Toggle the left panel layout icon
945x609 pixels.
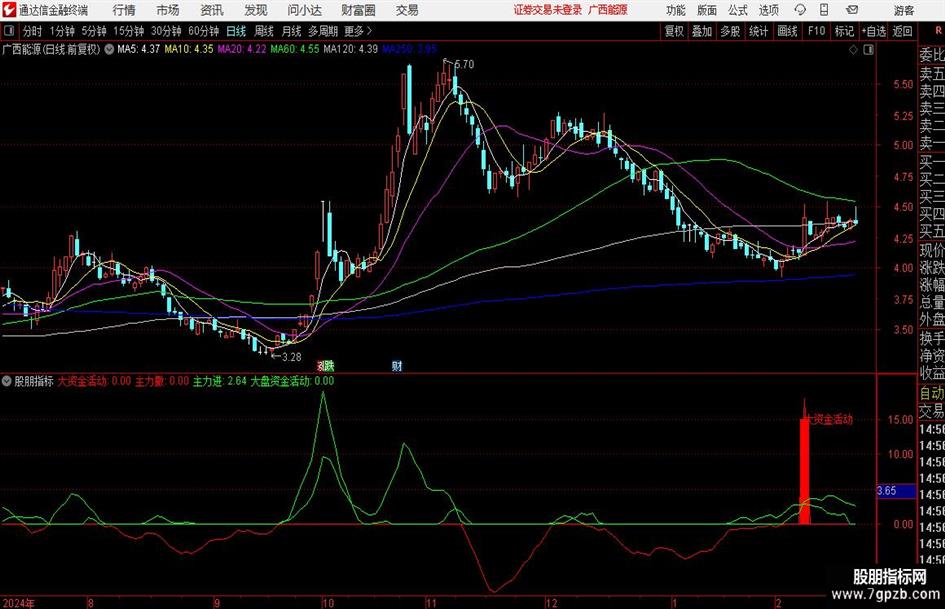pyautogui.click(x=9, y=31)
